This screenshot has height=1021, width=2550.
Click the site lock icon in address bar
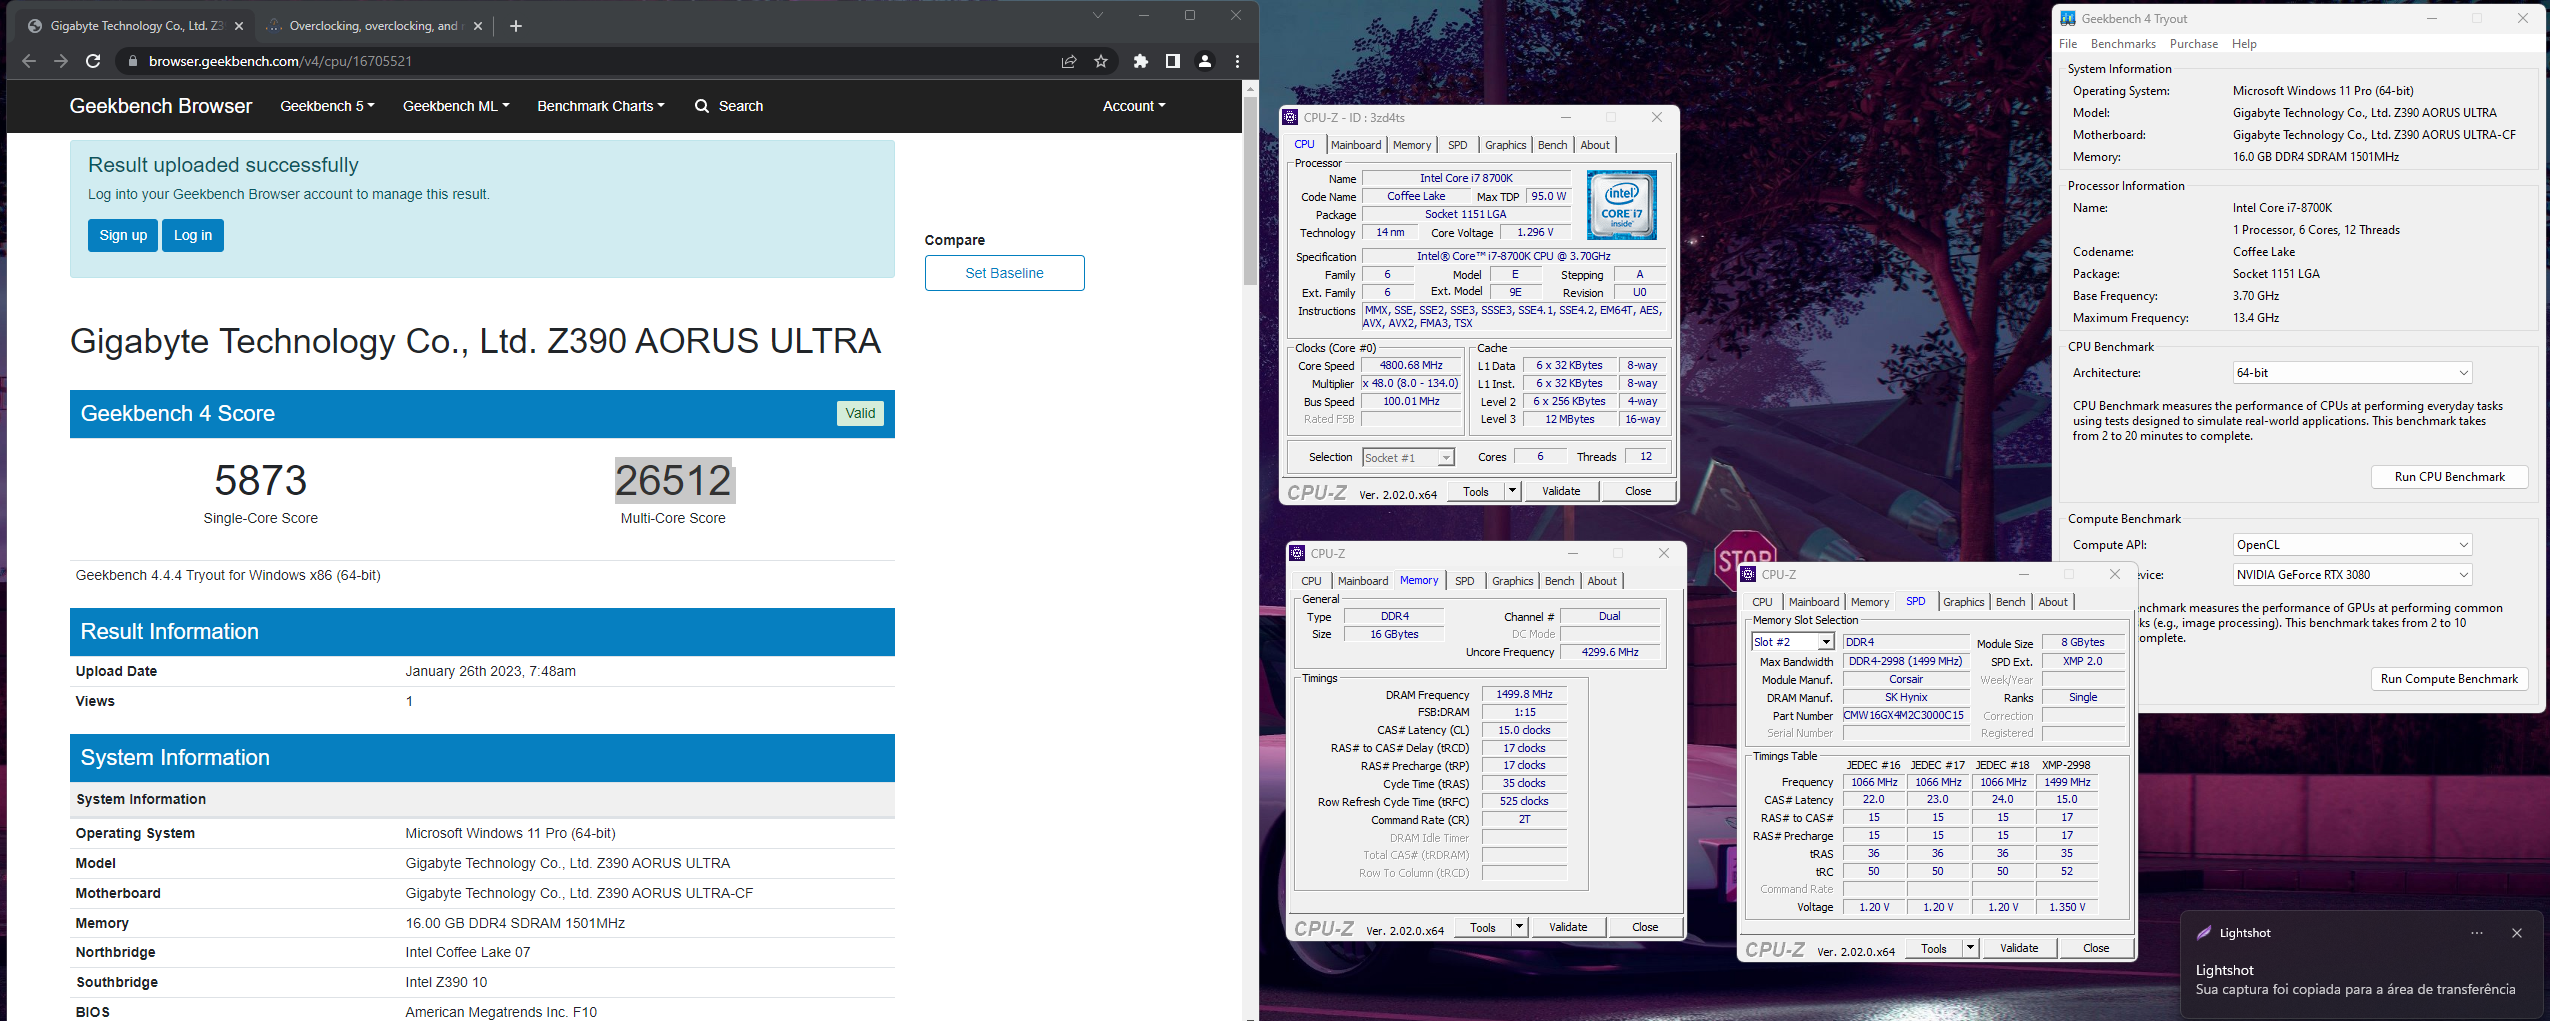pos(132,61)
